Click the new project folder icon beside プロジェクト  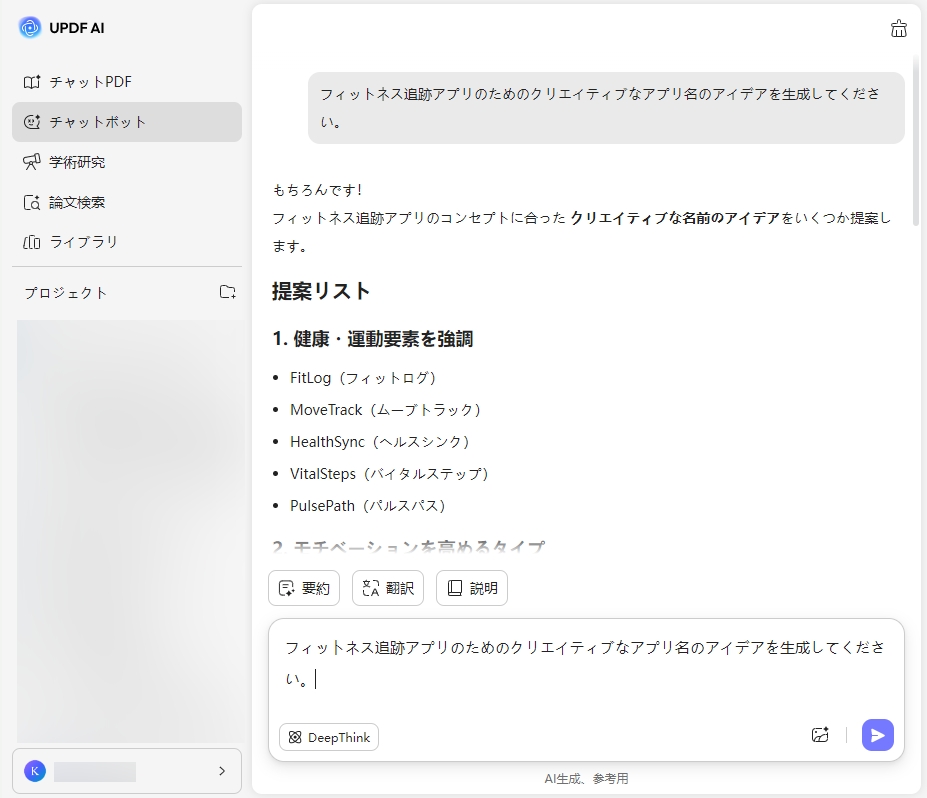(228, 293)
